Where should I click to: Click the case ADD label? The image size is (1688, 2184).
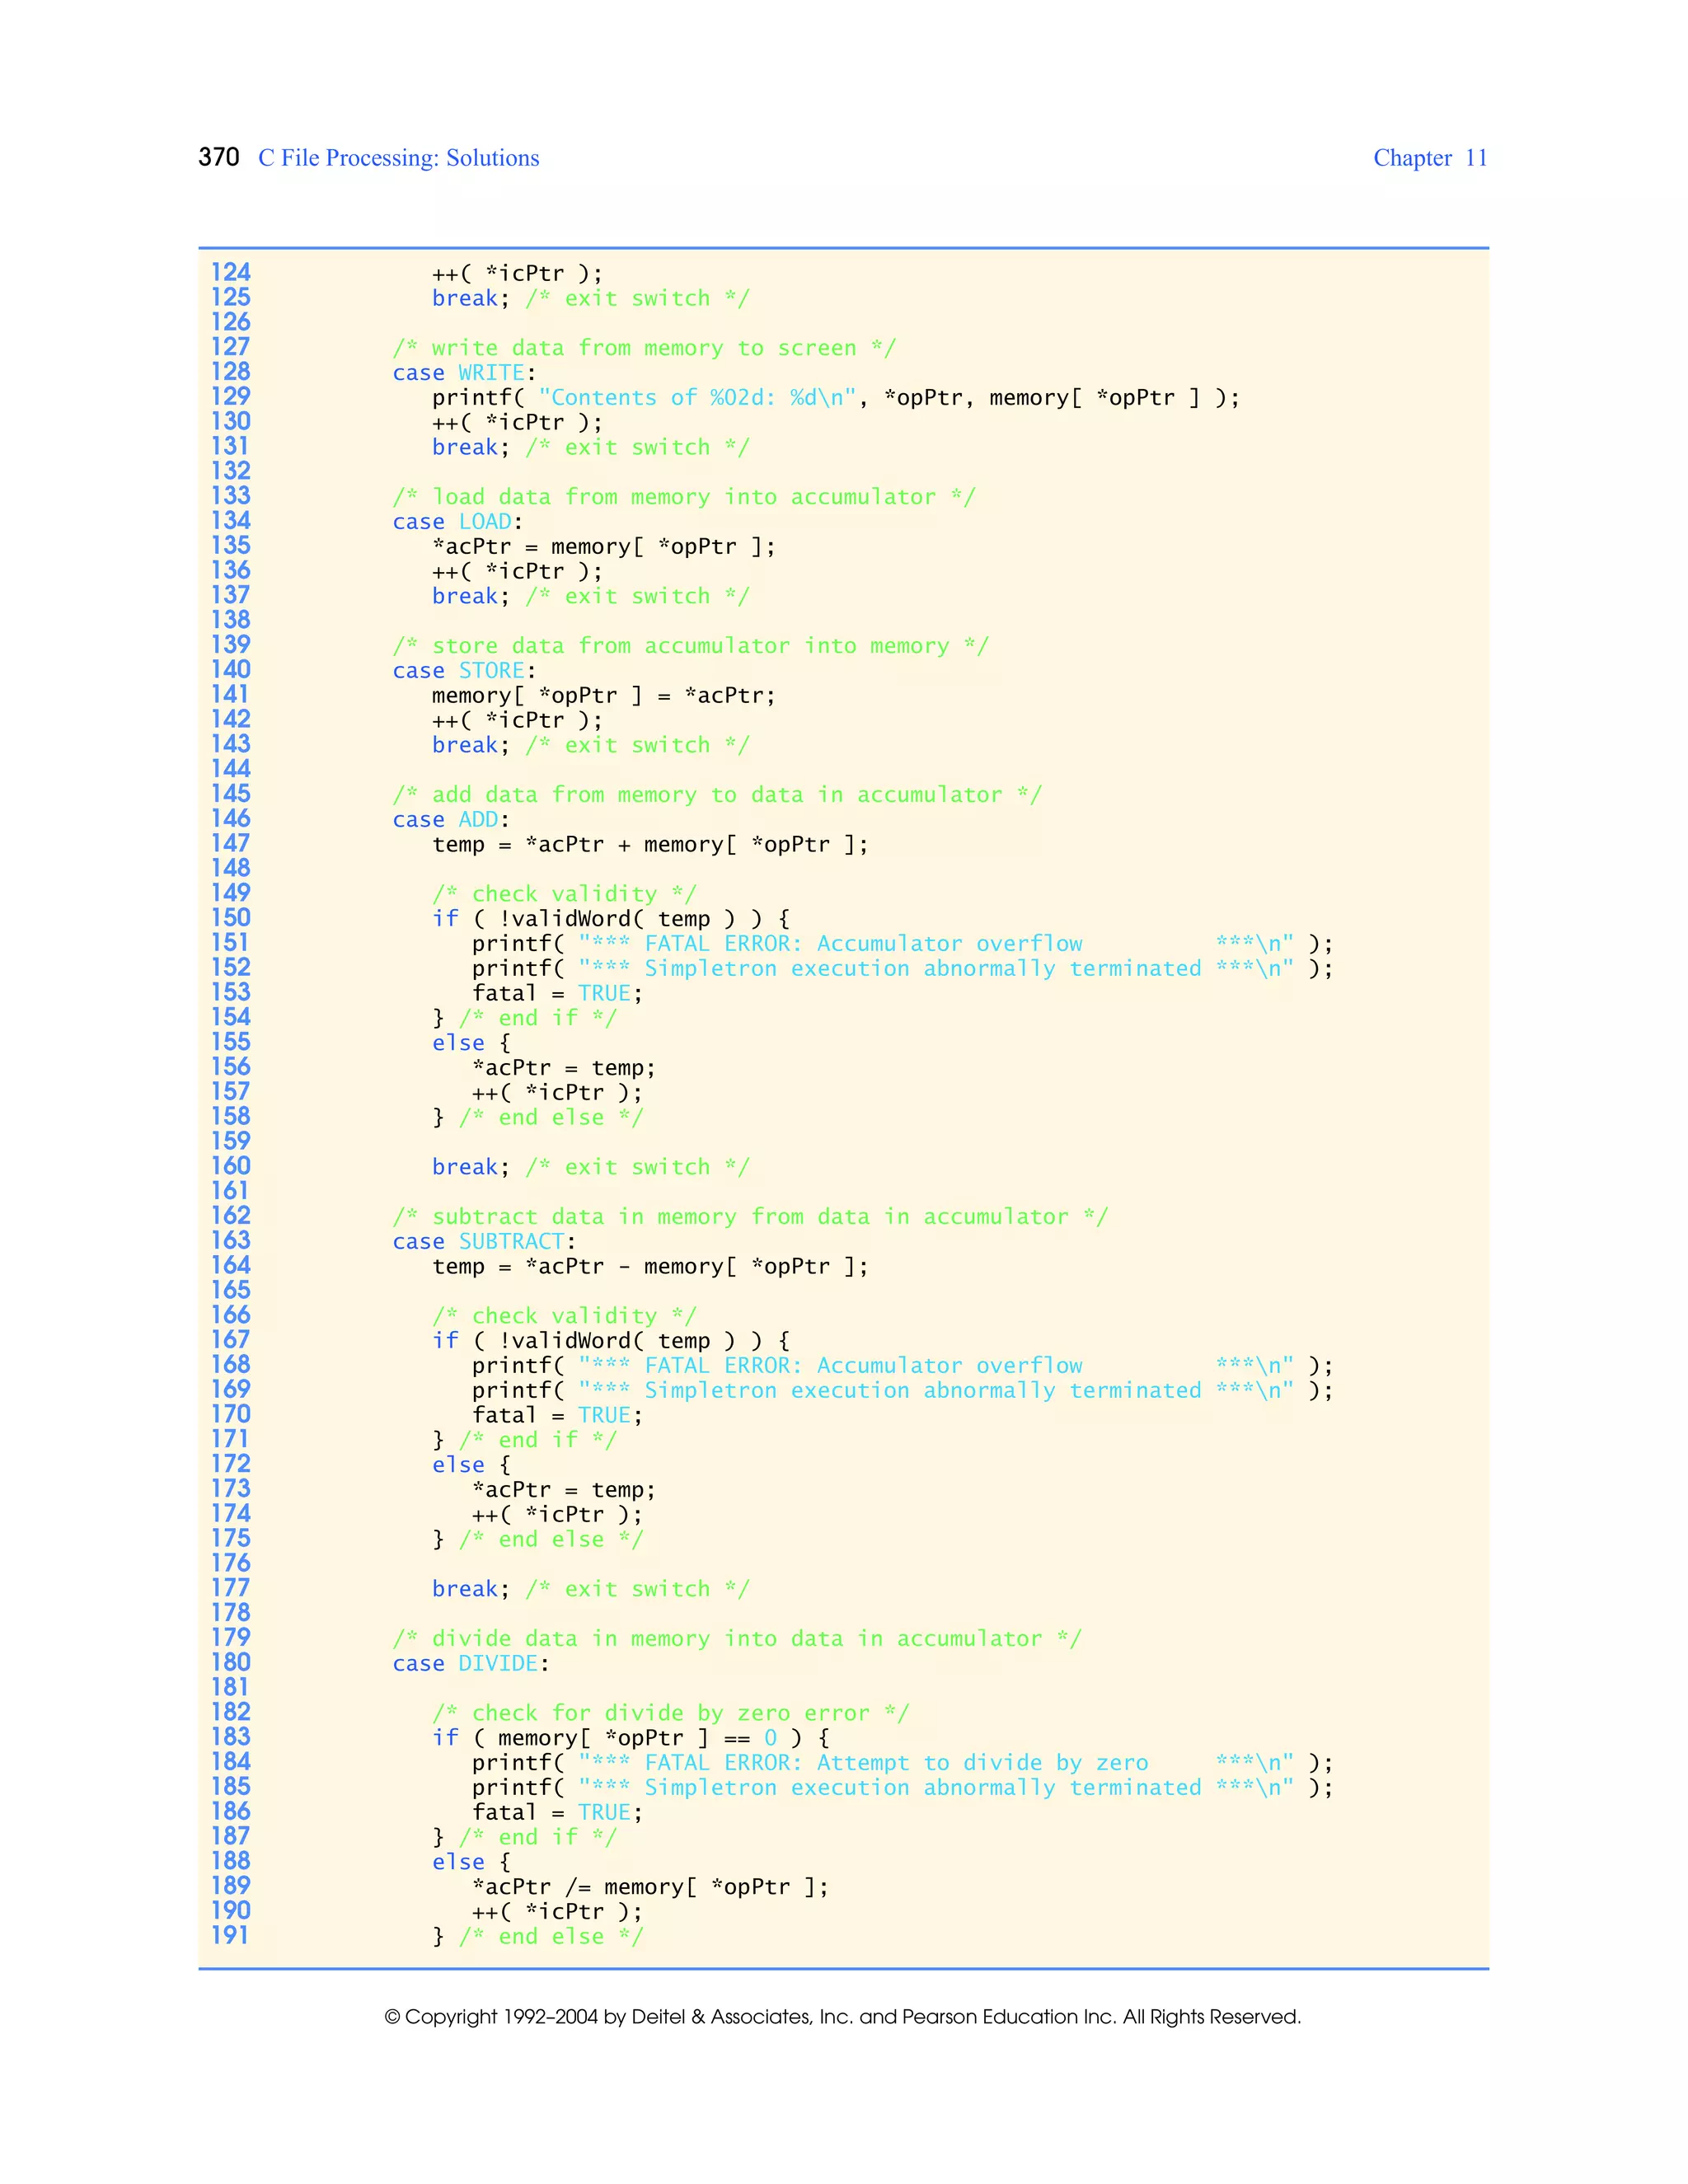pos(450,820)
